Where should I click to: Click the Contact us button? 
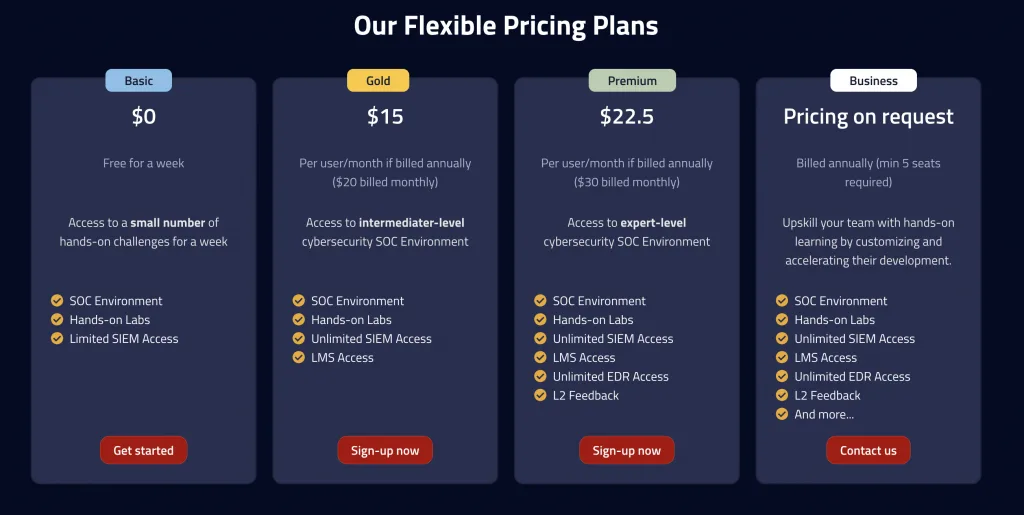868,450
